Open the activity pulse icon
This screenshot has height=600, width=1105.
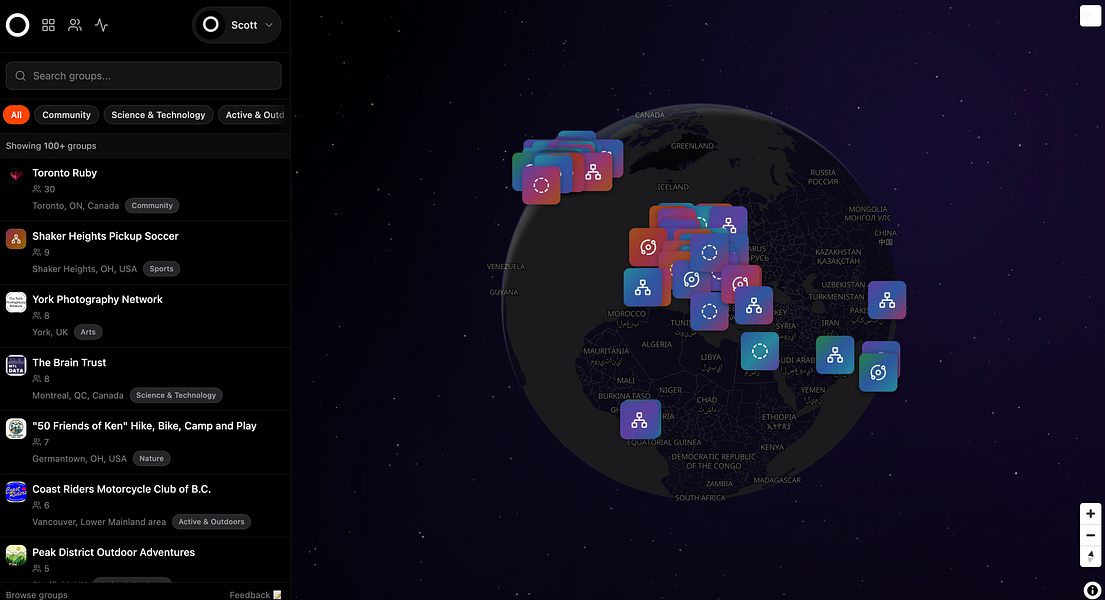point(101,25)
